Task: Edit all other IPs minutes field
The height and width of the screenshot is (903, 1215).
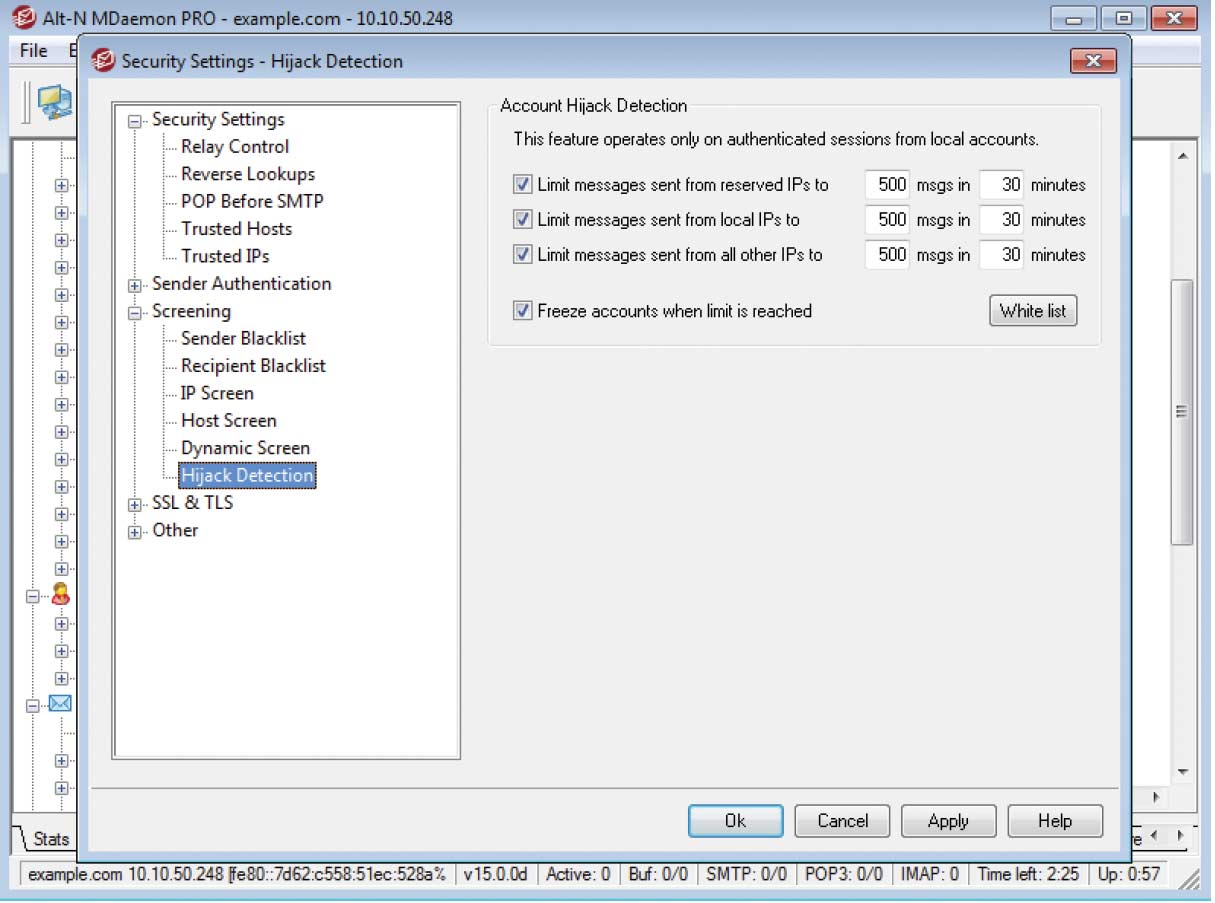Action: click(x=1002, y=255)
